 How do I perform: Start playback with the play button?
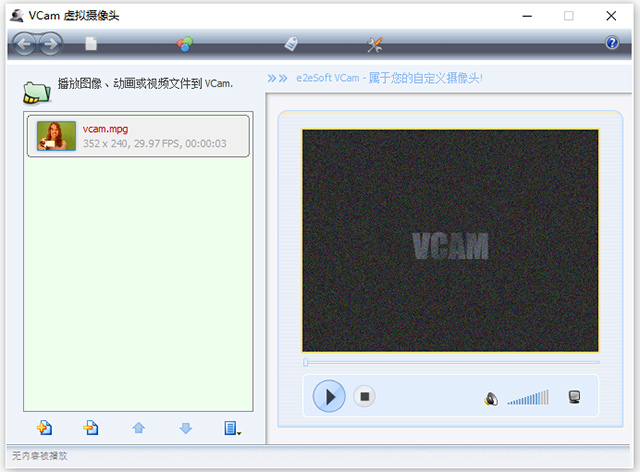point(329,396)
